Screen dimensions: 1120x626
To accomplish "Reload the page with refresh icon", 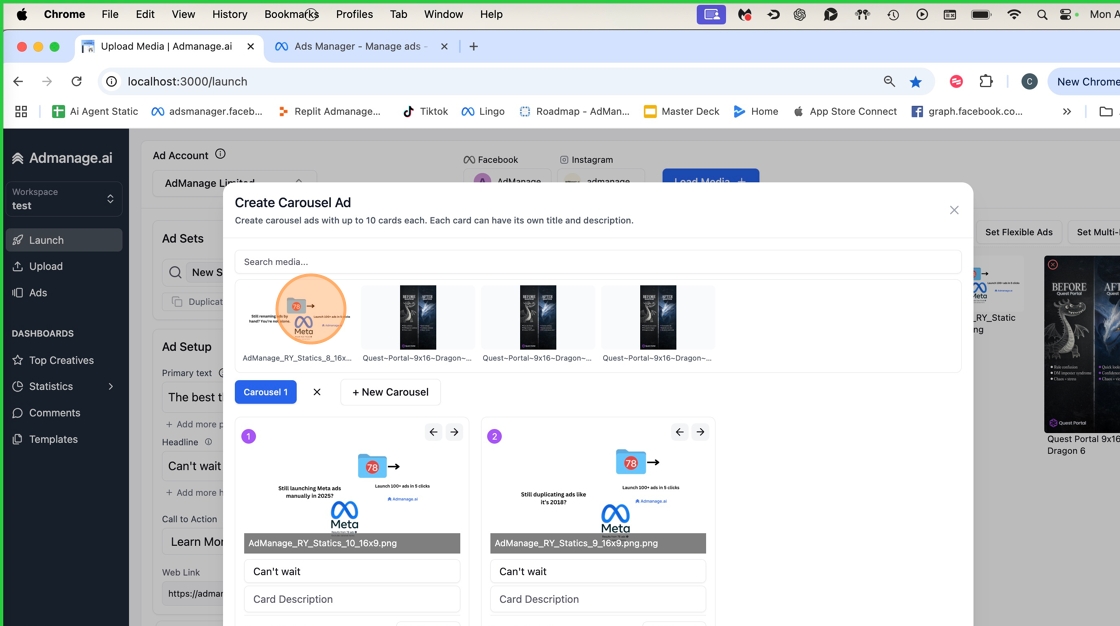I will pos(76,81).
